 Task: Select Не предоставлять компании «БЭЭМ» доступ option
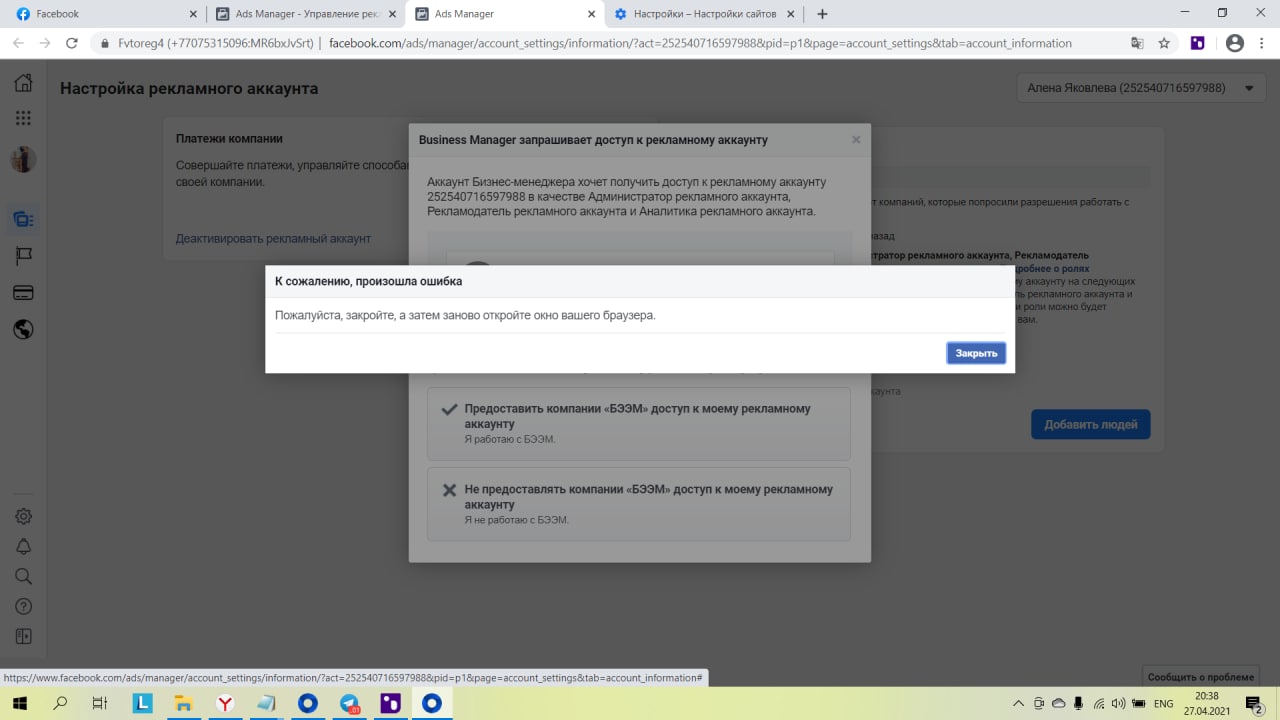tap(639, 504)
